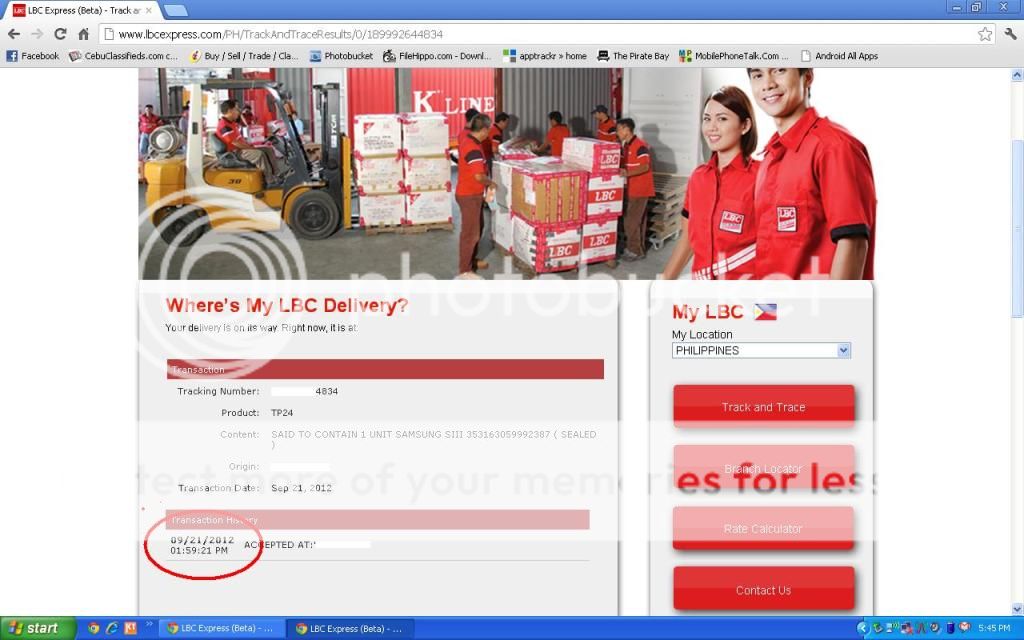Select the LBC Express (Beta) browser tab
1024x640 pixels.
[82, 10]
